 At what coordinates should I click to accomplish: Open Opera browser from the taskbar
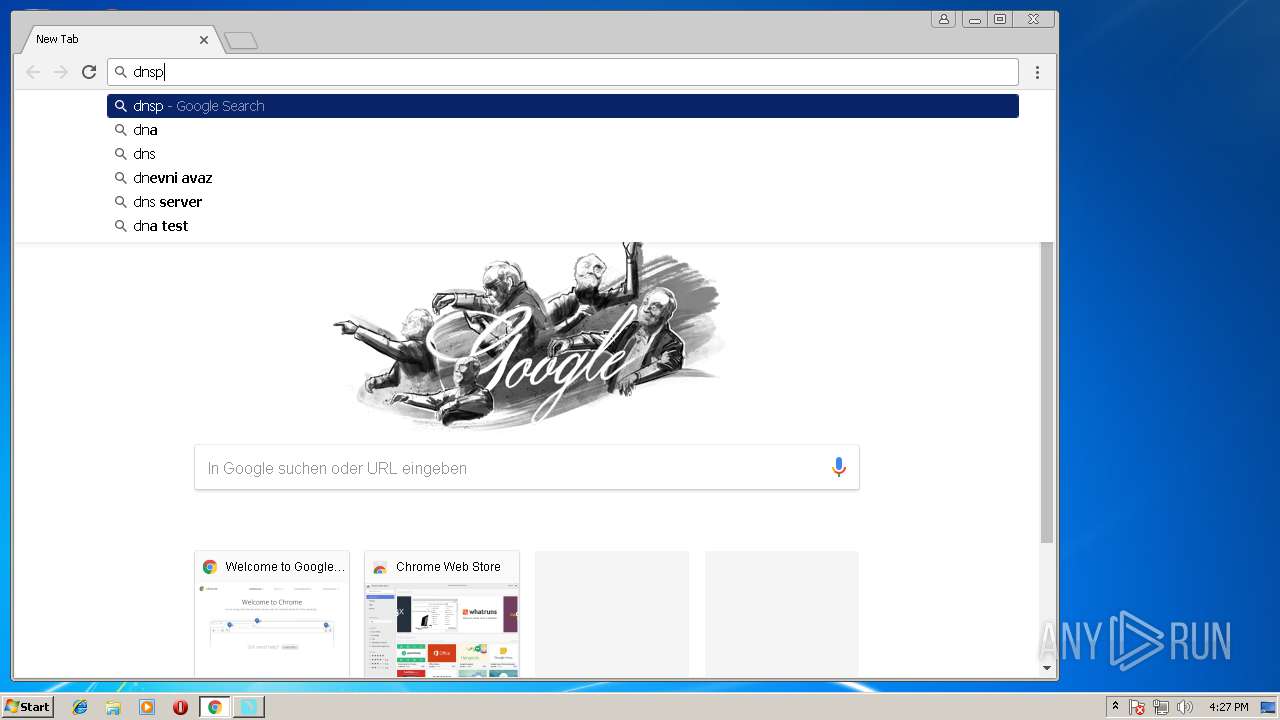coord(180,707)
